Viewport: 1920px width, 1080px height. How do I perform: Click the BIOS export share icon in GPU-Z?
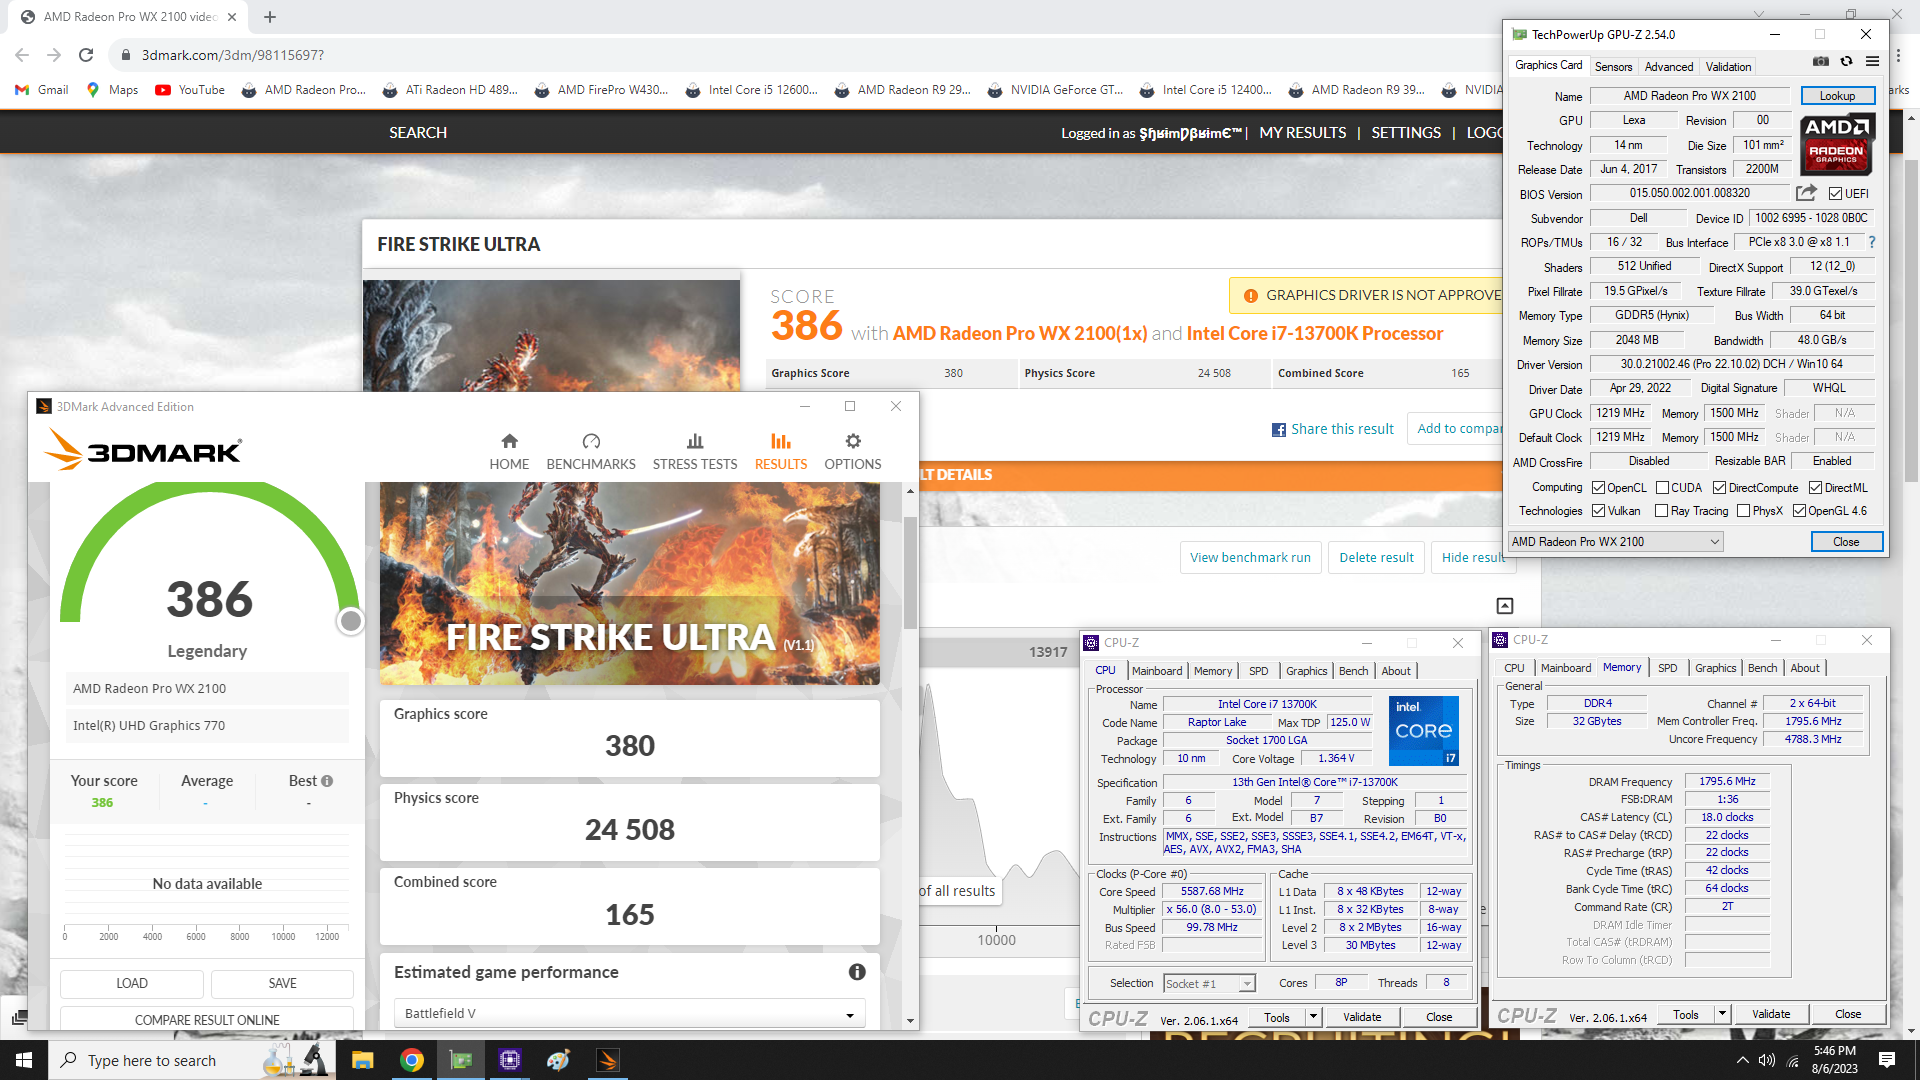(1806, 193)
